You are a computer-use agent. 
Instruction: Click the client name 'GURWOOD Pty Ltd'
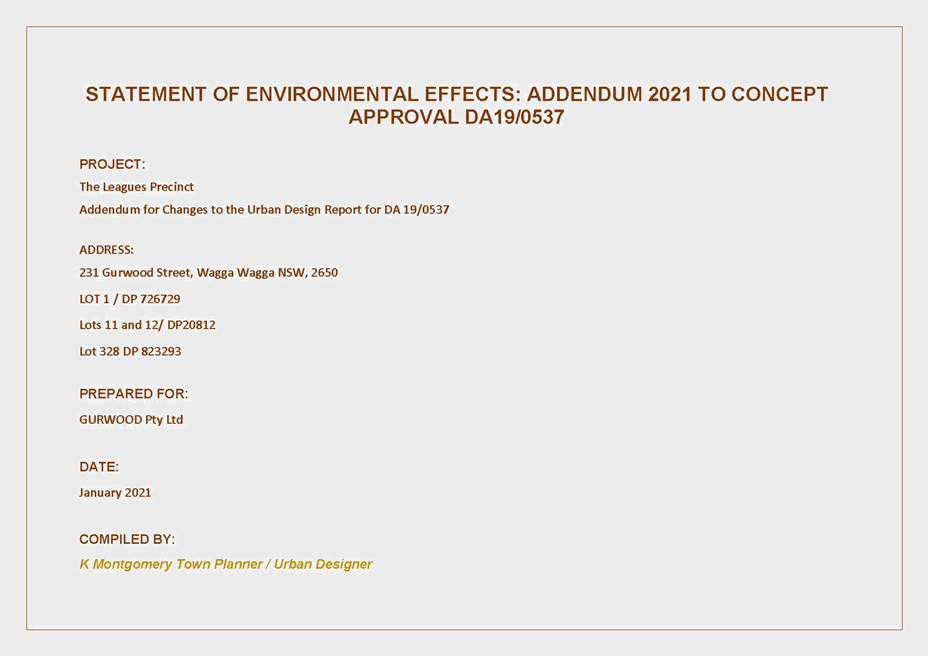131,420
